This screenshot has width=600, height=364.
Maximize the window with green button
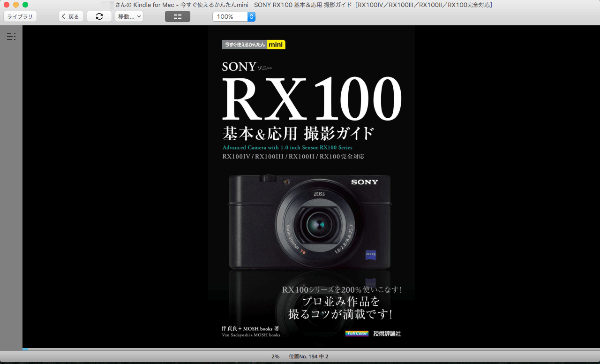tap(25, 5)
